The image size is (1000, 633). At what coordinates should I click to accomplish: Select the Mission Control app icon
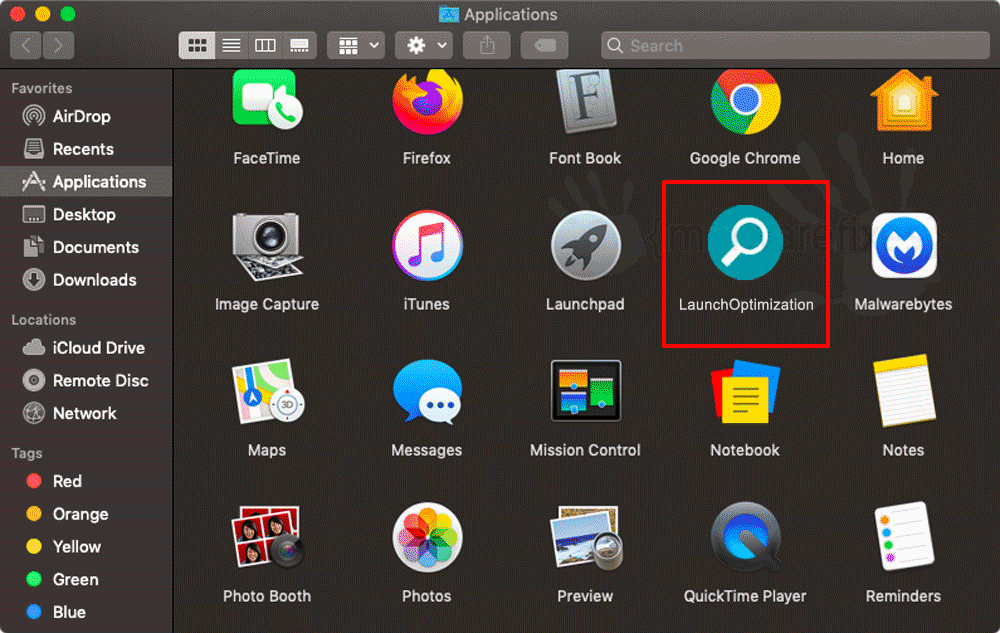(x=585, y=391)
